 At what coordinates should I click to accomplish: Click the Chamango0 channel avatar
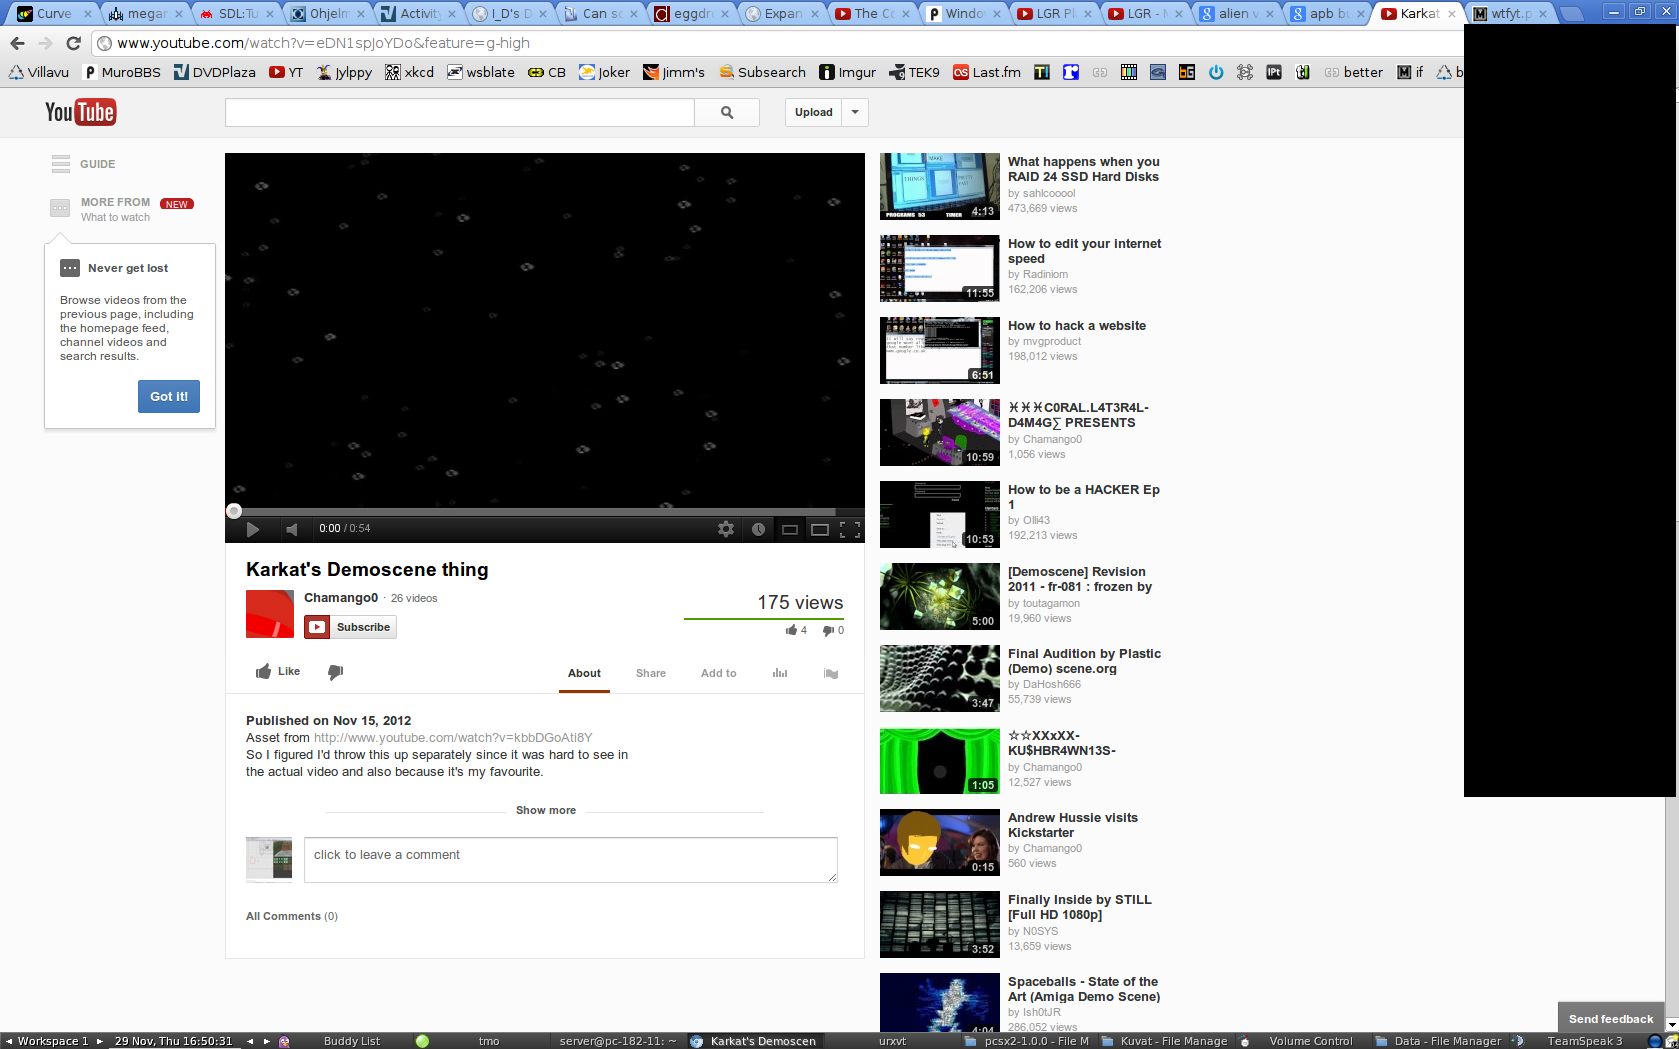click(270, 614)
